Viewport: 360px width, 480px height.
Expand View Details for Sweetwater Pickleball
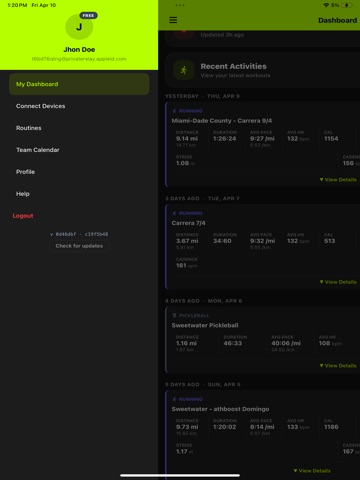tap(338, 366)
